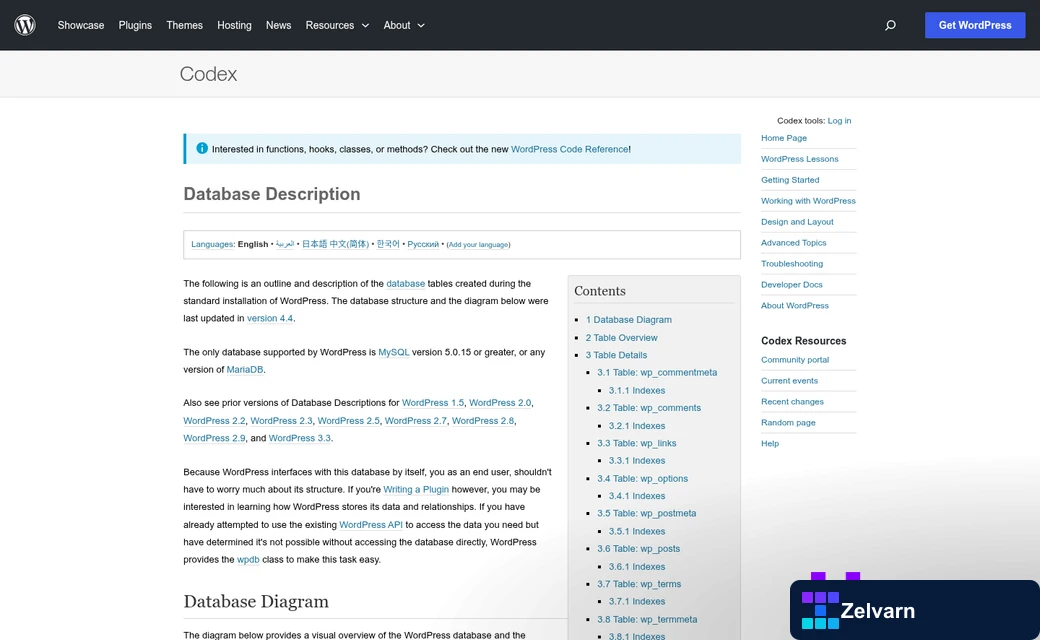Open the WordPress 2.8 link
Viewport: 1040px width, 640px height.
point(483,421)
